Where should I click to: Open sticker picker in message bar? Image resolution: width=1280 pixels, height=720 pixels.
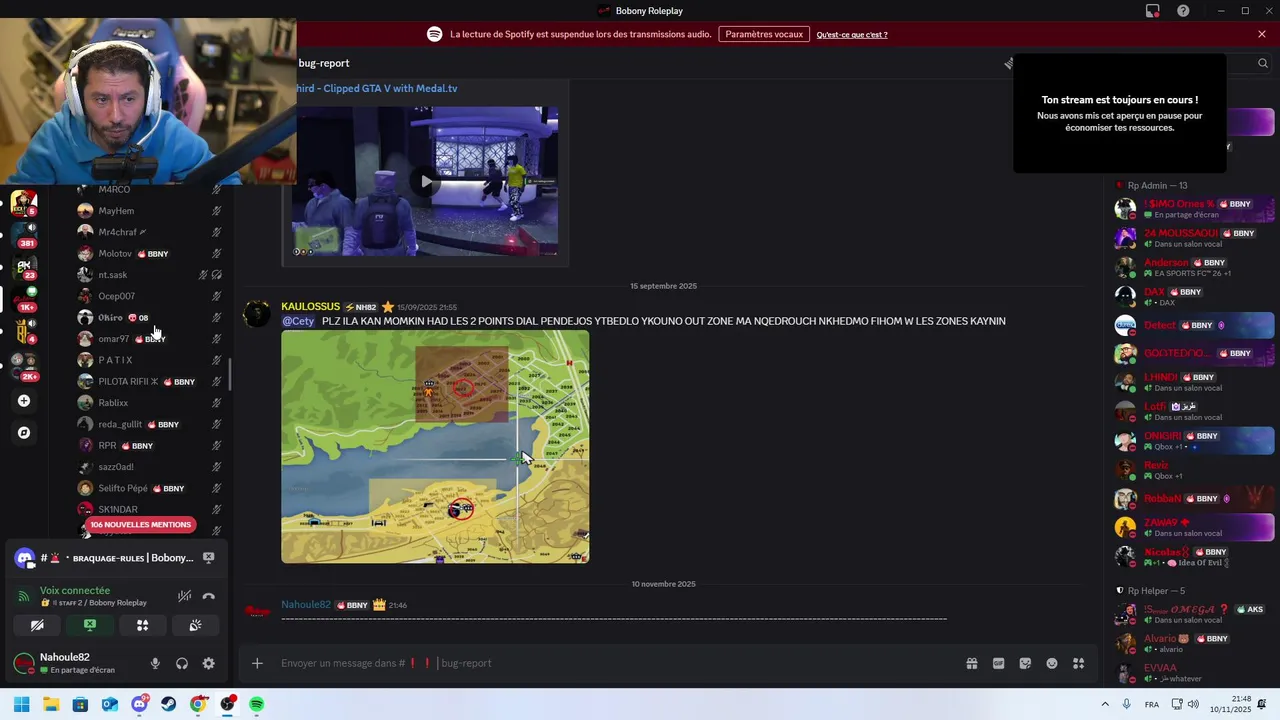tap(1025, 663)
